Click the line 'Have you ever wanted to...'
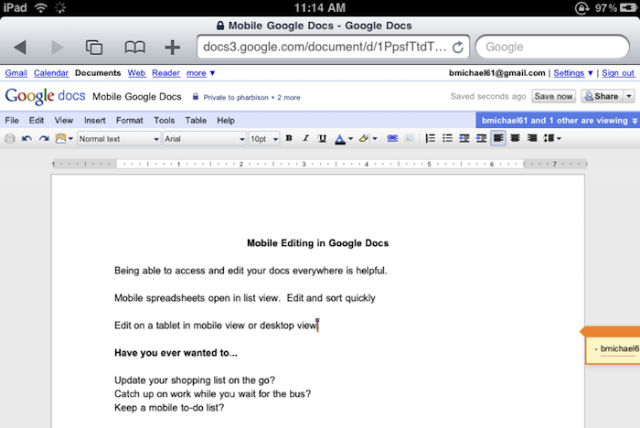Image resolution: width=640 pixels, height=428 pixels. (x=176, y=353)
